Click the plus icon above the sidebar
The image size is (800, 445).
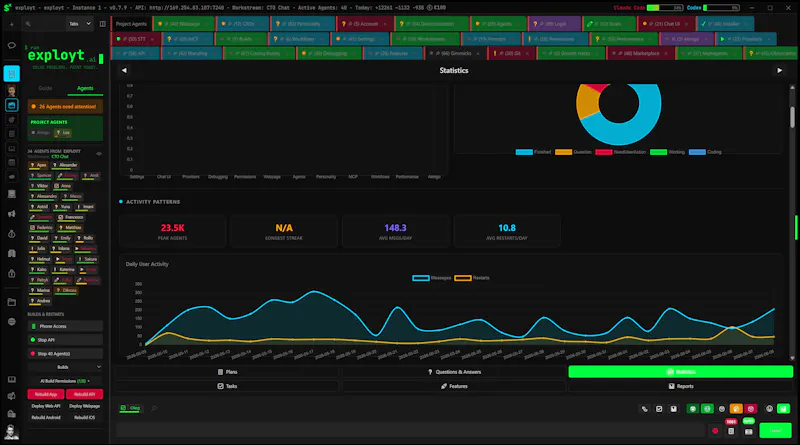click(11, 24)
